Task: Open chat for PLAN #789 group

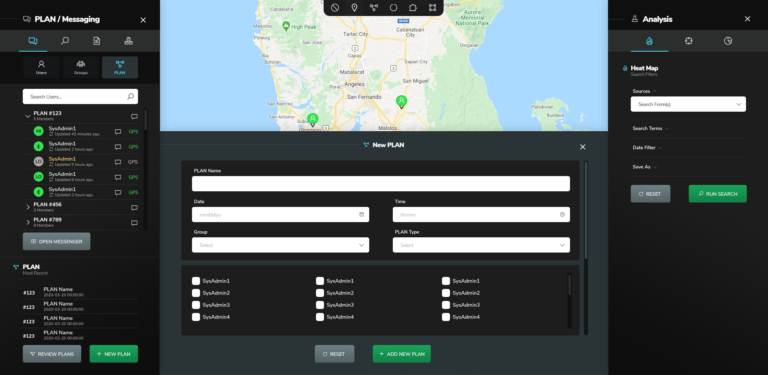Action: (134, 223)
